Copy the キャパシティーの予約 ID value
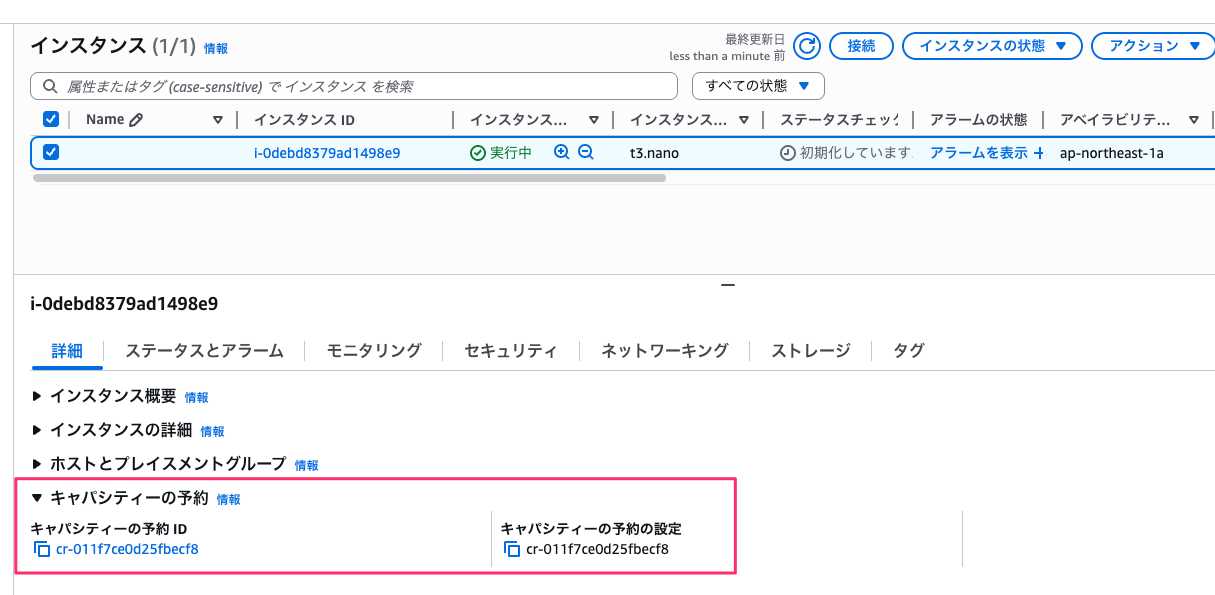Screen dimensions: 1215x595 tap(42, 549)
